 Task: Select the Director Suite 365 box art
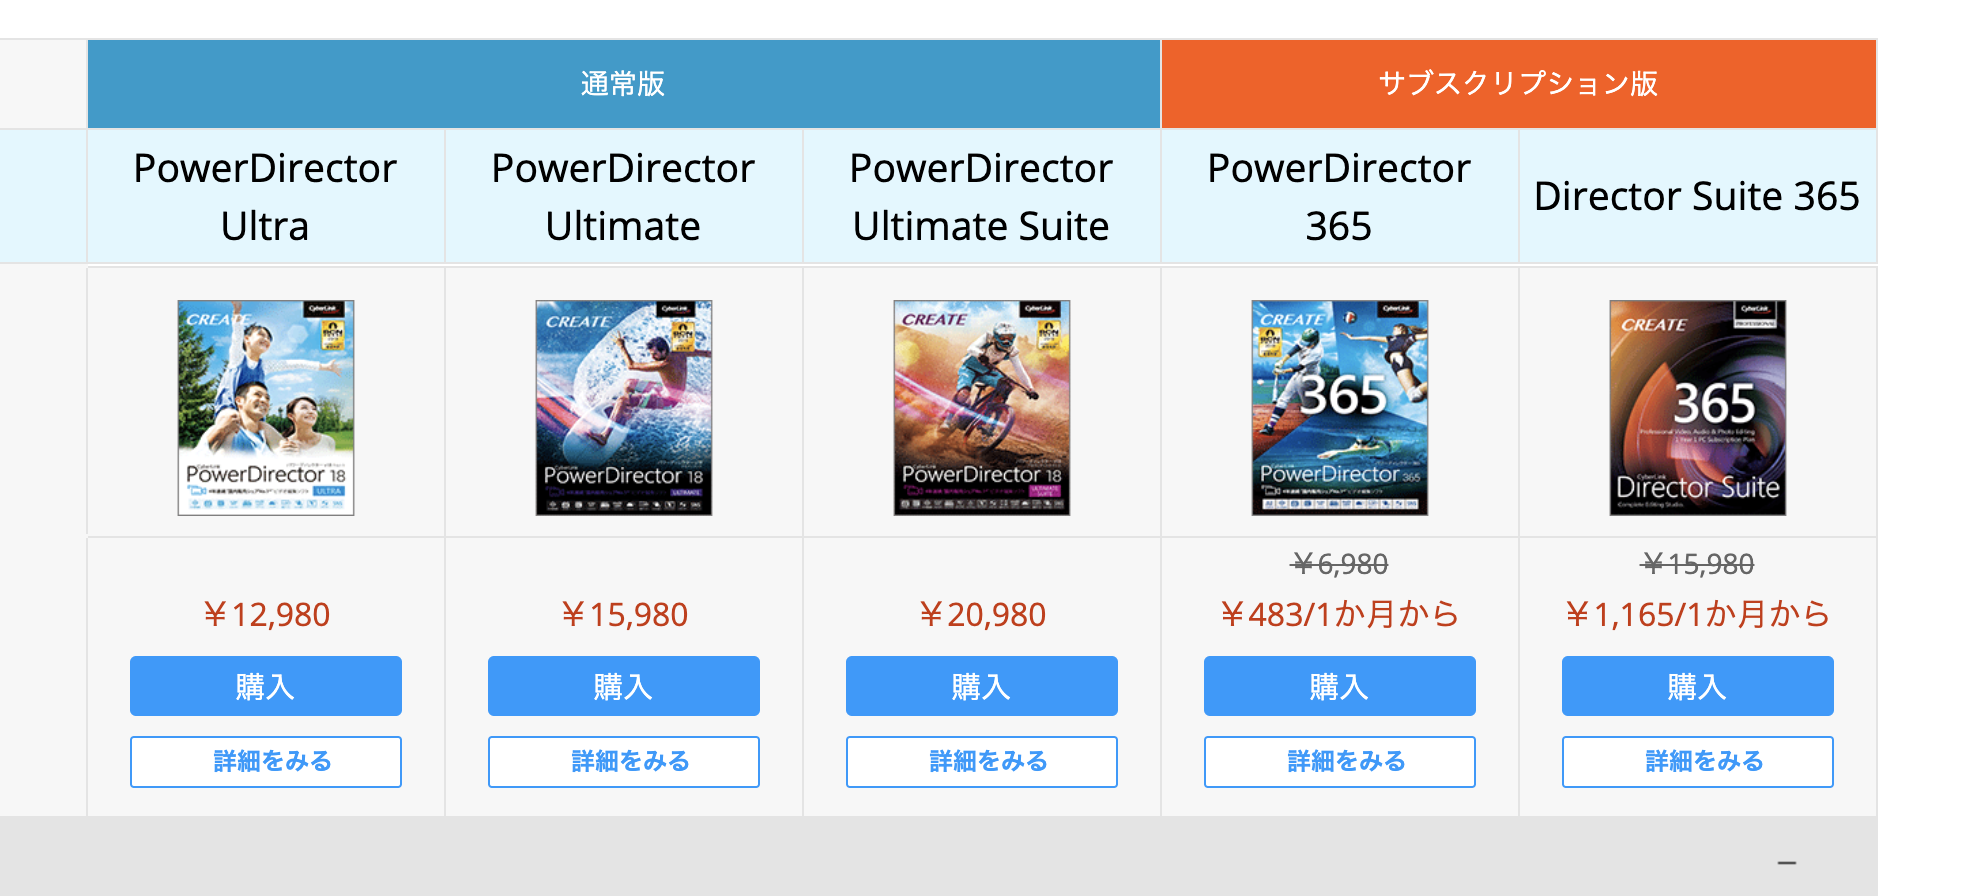pyautogui.click(x=1698, y=408)
